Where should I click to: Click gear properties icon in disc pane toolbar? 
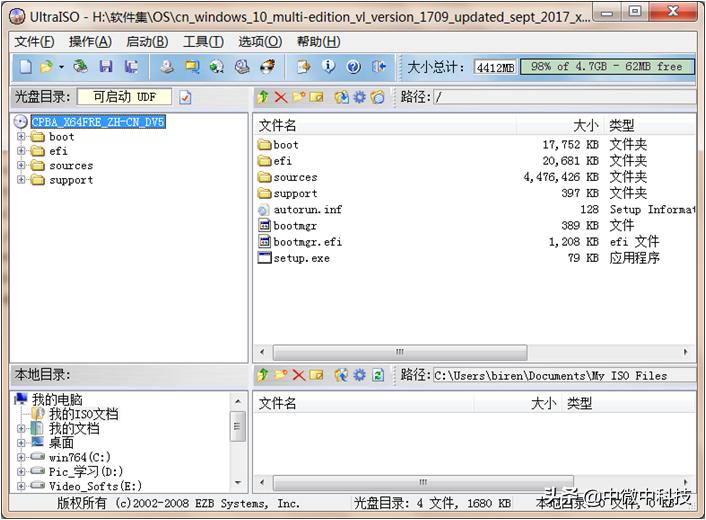[359, 97]
